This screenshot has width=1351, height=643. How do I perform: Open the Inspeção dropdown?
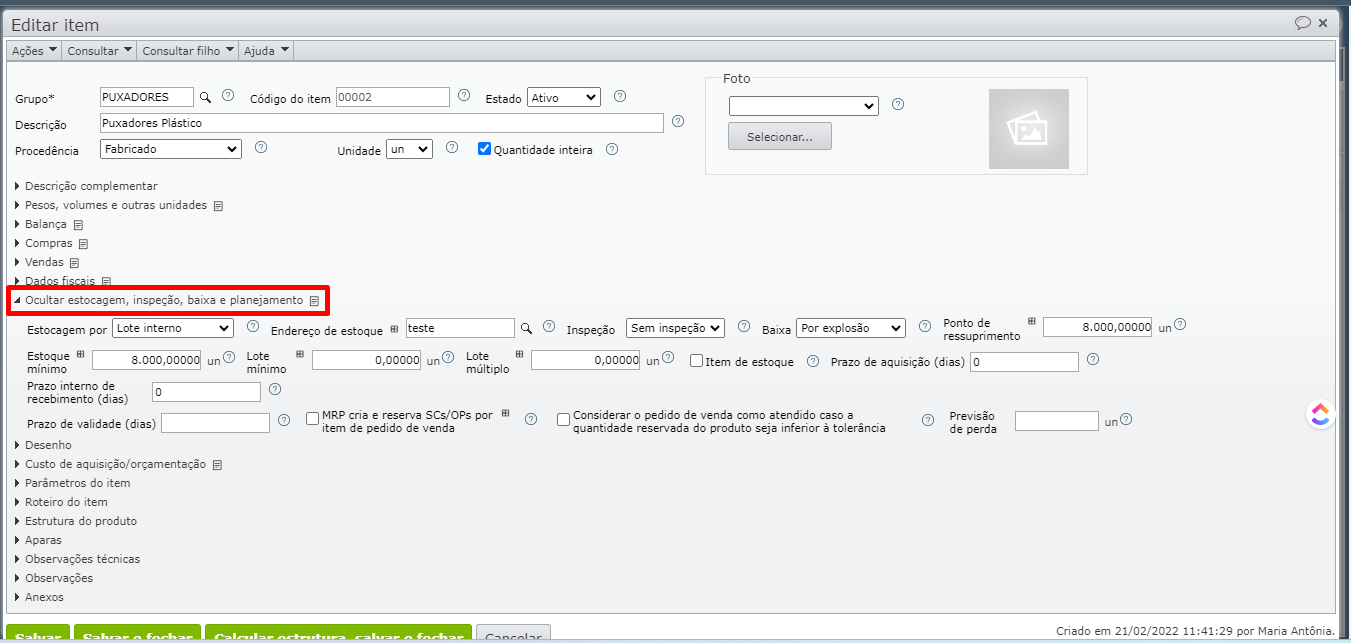675,328
